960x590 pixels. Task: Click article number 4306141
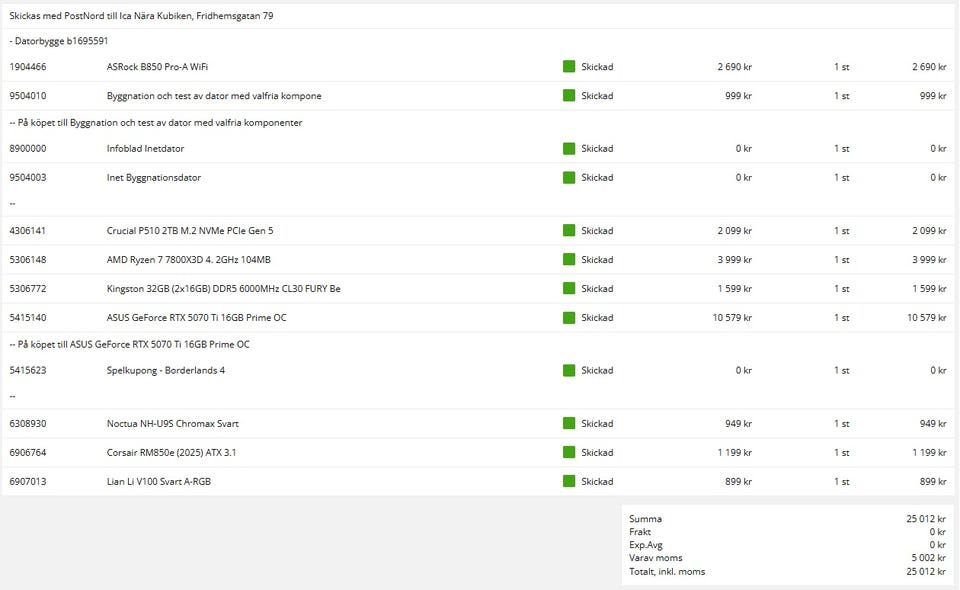[28, 231]
